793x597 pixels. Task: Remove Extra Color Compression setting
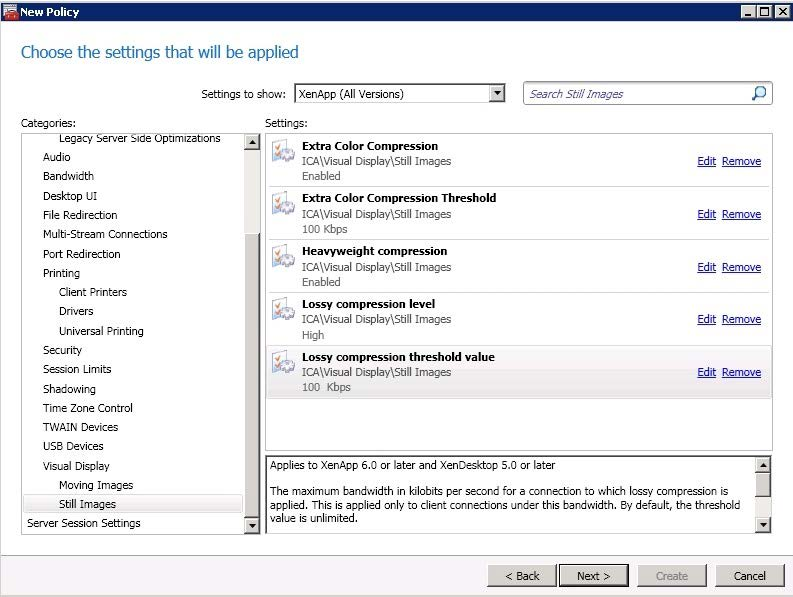point(741,161)
